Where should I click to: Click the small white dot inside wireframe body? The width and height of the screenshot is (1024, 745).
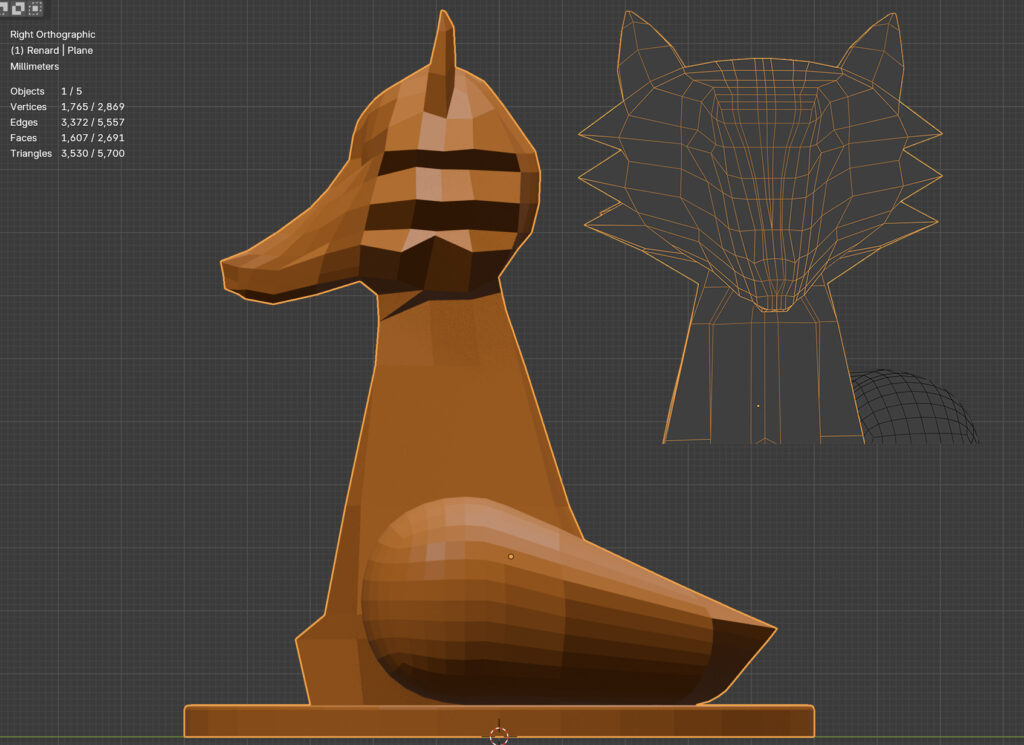point(758,406)
